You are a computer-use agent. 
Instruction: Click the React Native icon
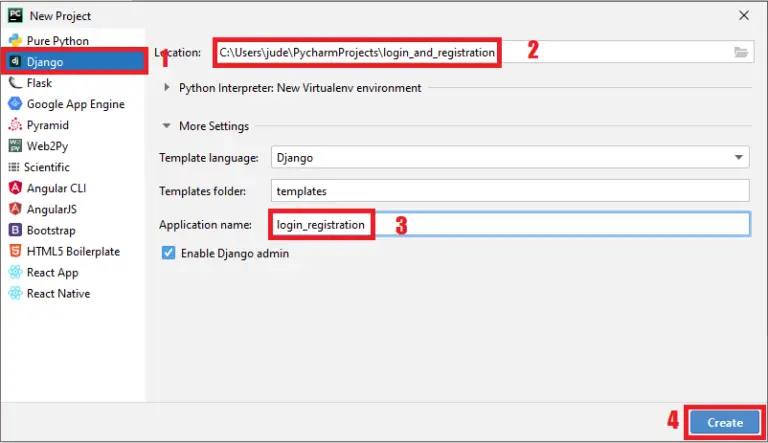click(x=15, y=293)
